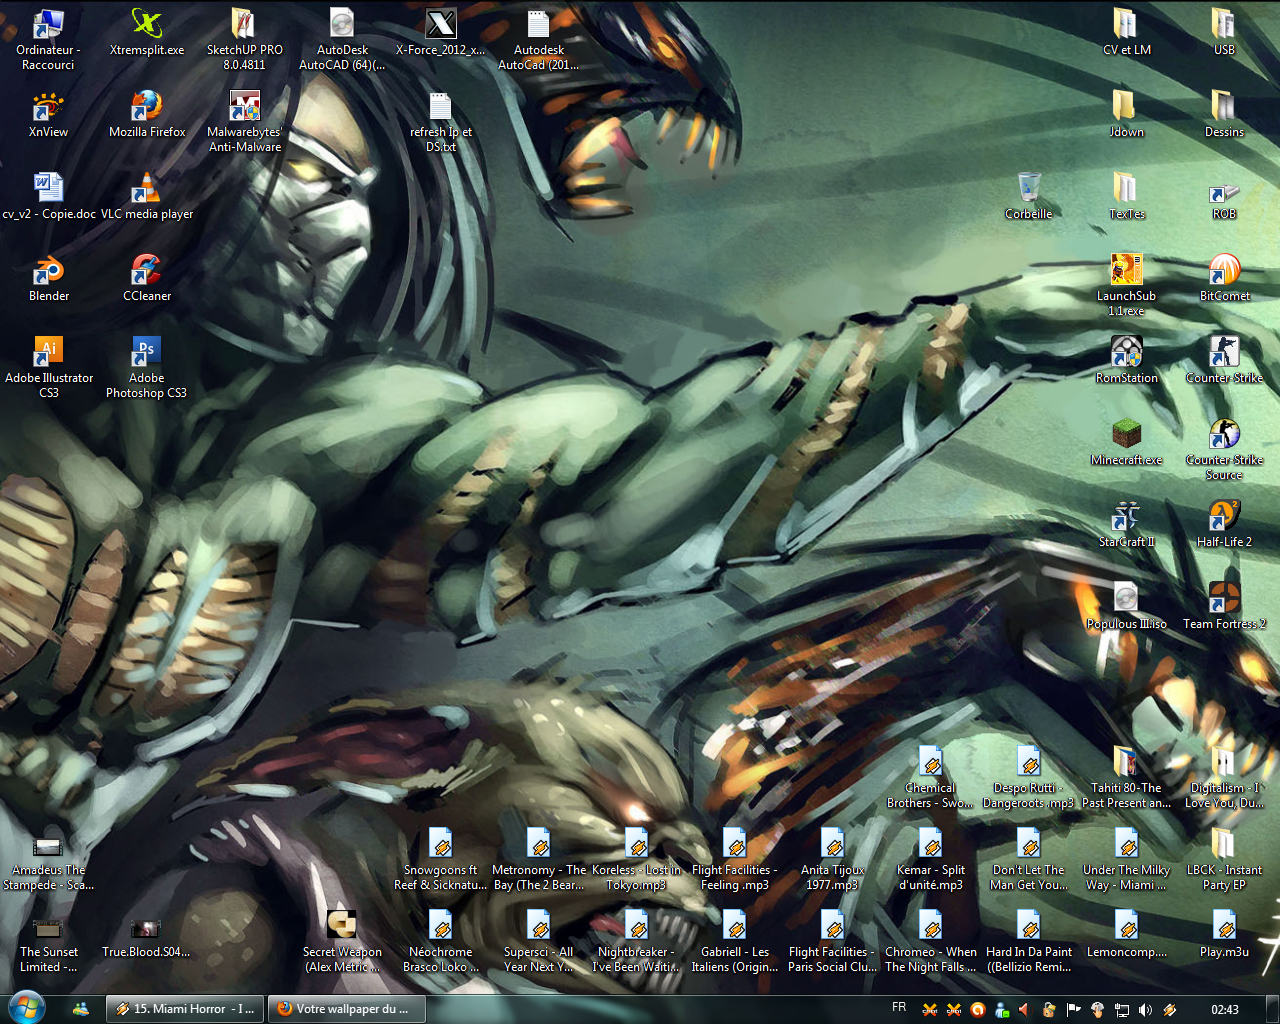Image resolution: width=1280 pixels, height=1024 pixels.
Task: Launch BitComet shortcut
Action: point(1224,279)
